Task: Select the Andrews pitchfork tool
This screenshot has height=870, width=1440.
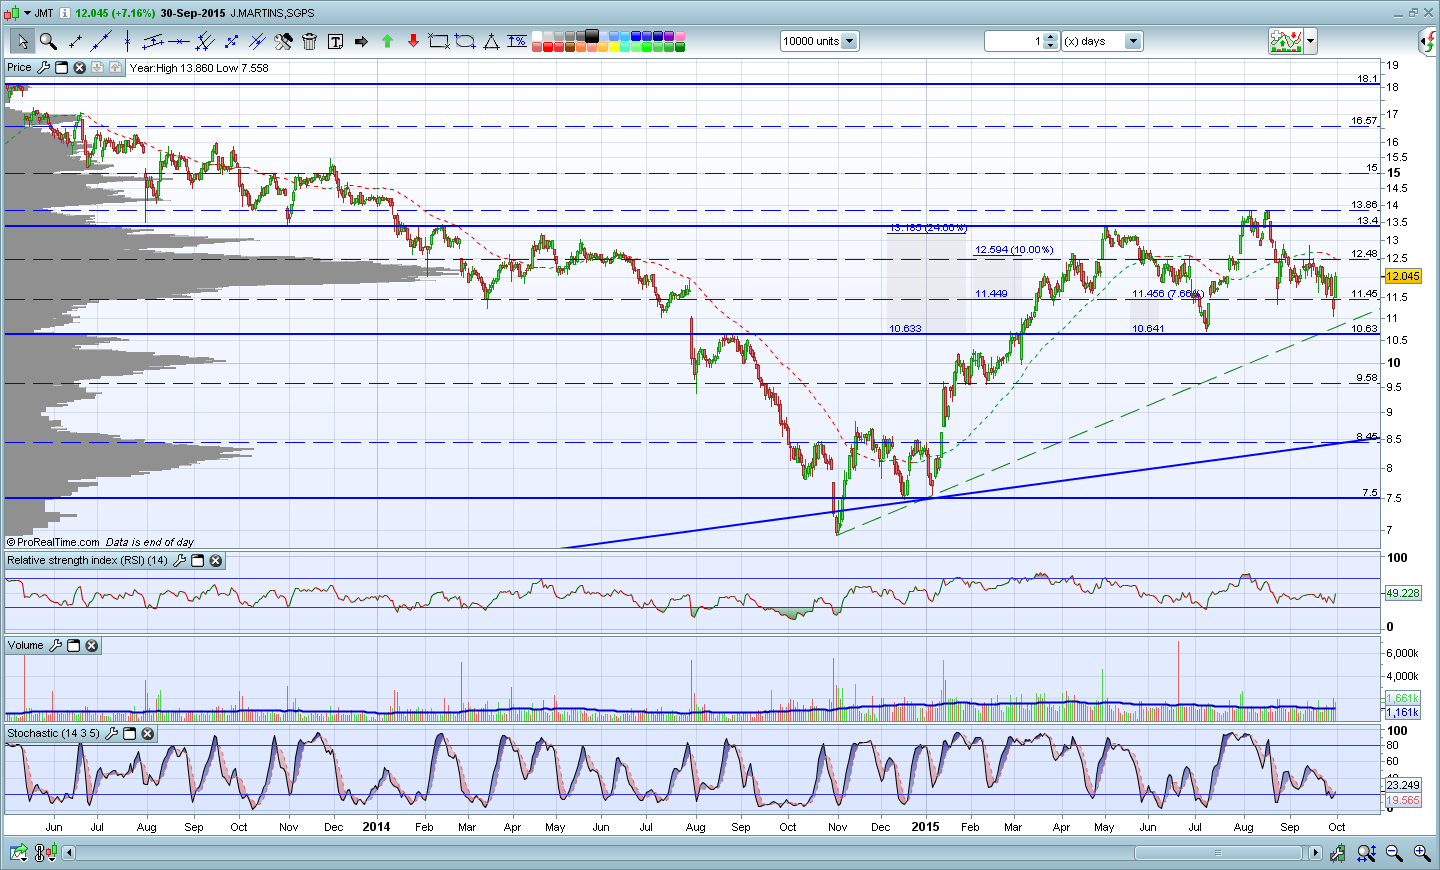Action: (205, 41)
